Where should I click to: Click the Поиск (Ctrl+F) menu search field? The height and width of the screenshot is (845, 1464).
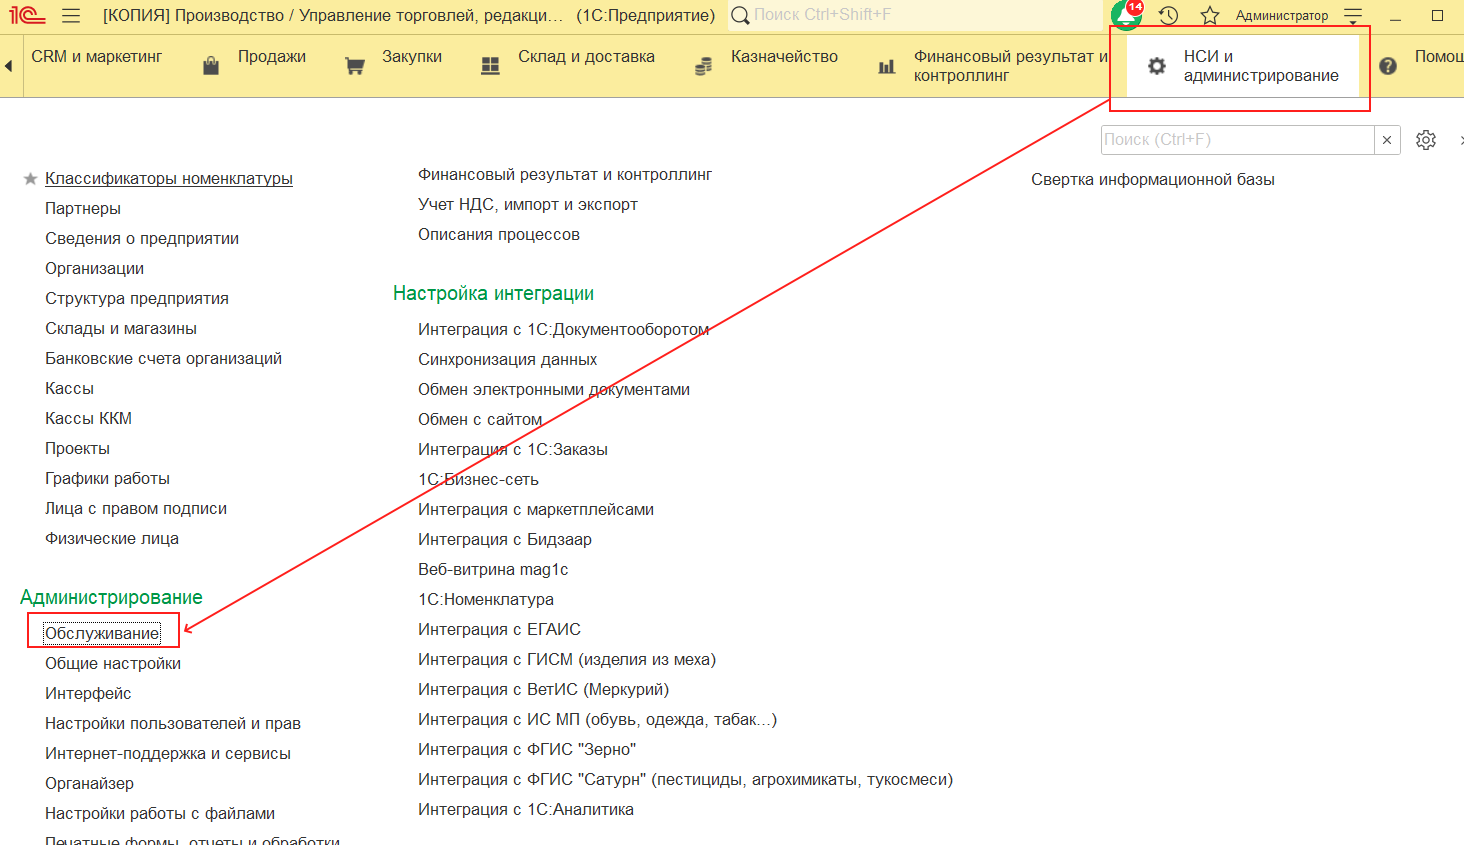(x=1236, y=140)
